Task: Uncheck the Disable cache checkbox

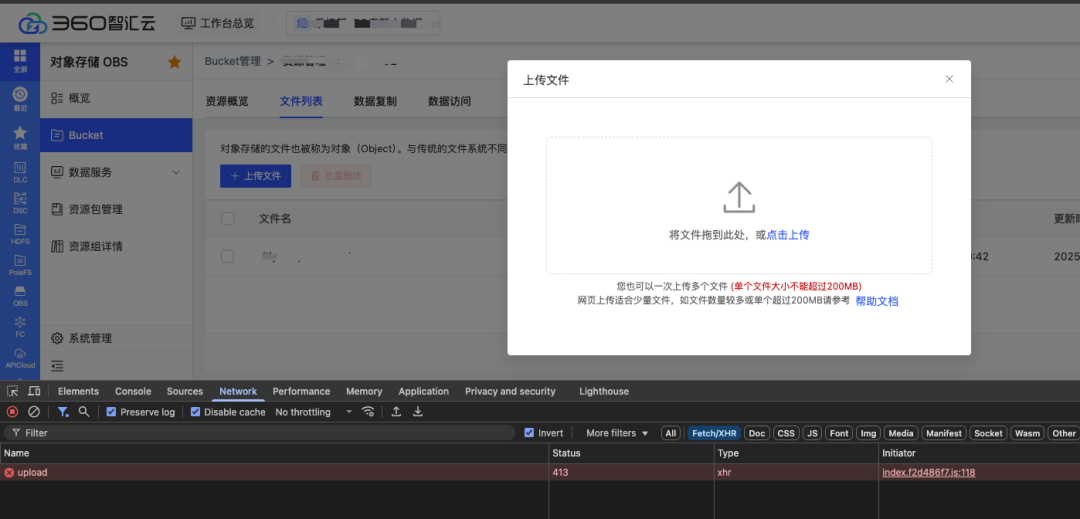Action: tap(196, 412)
